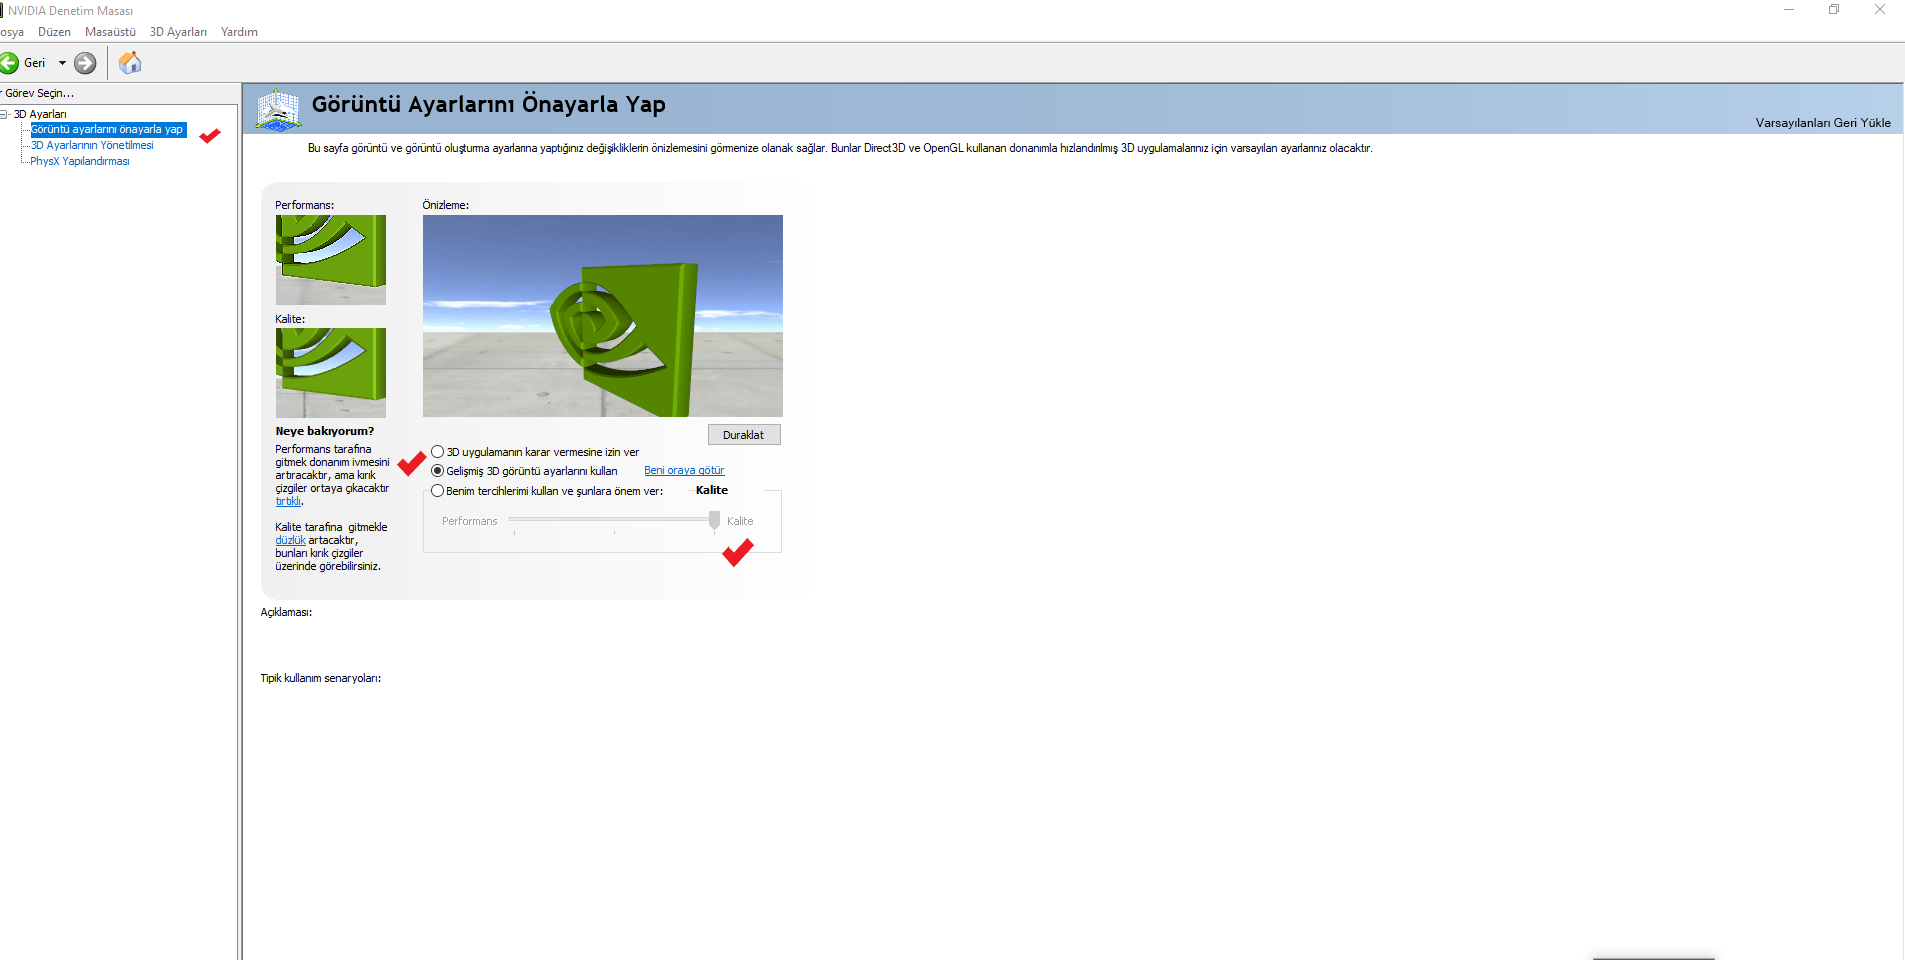The width and height of the screenshot is (1905, 960).
Task: Click the green Back (Geri) arrow icon
Action: pos(8,63)
